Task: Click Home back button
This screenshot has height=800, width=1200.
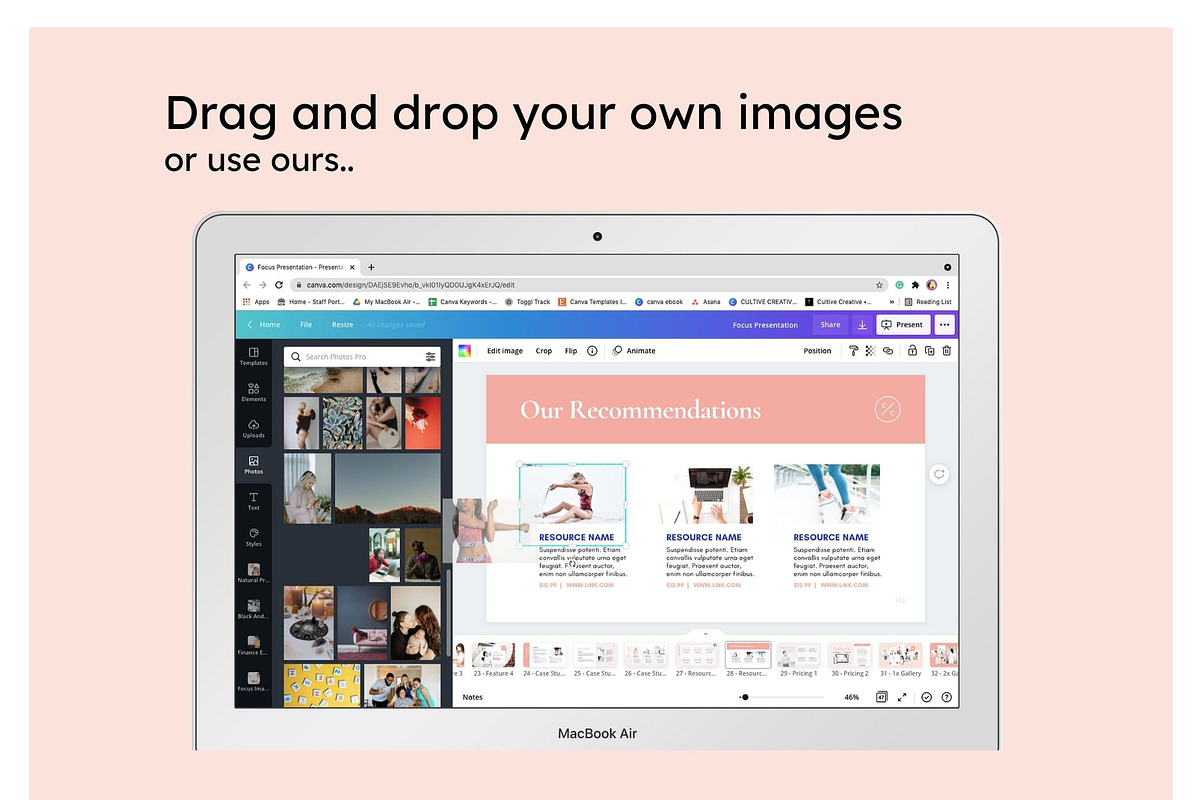Action: click(264, 325)
